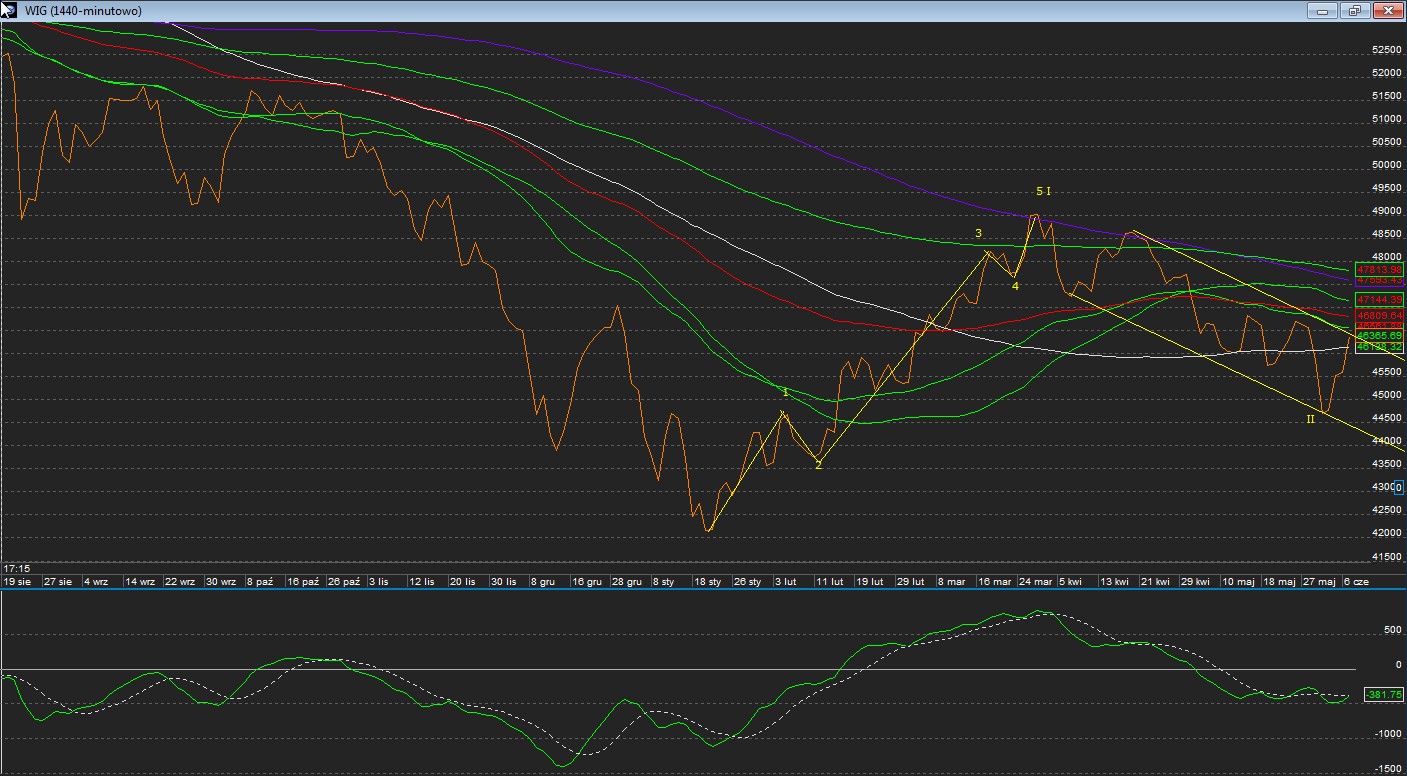This screenshot has height=776, width=1407.
Task: Select the '29 lut' date label
Action: coord(910,581)
